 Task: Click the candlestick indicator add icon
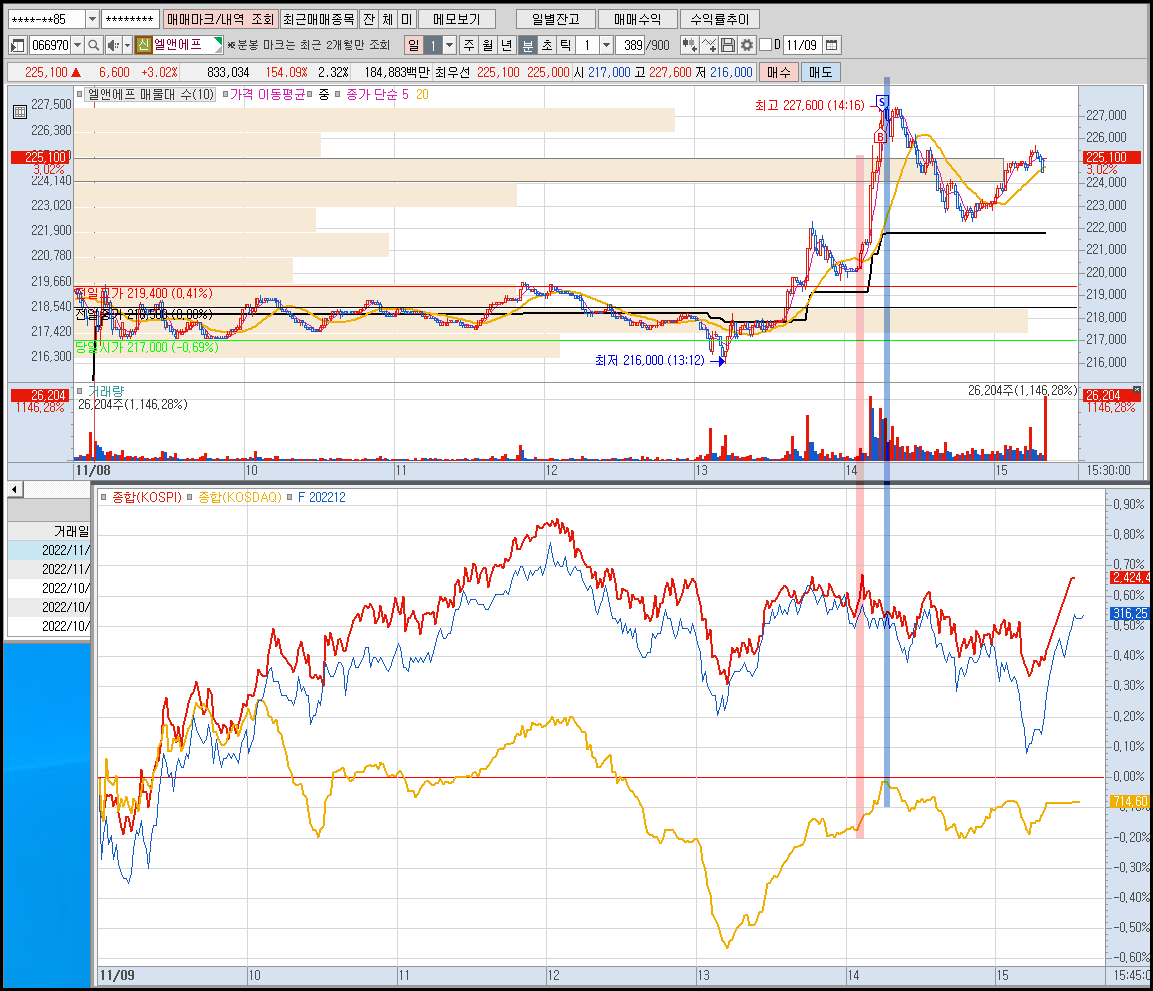click(689, 46)
